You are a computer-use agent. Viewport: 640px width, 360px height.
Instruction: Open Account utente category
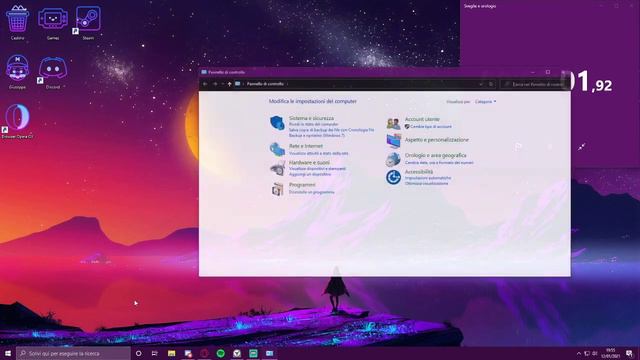(x=422, y=119)
